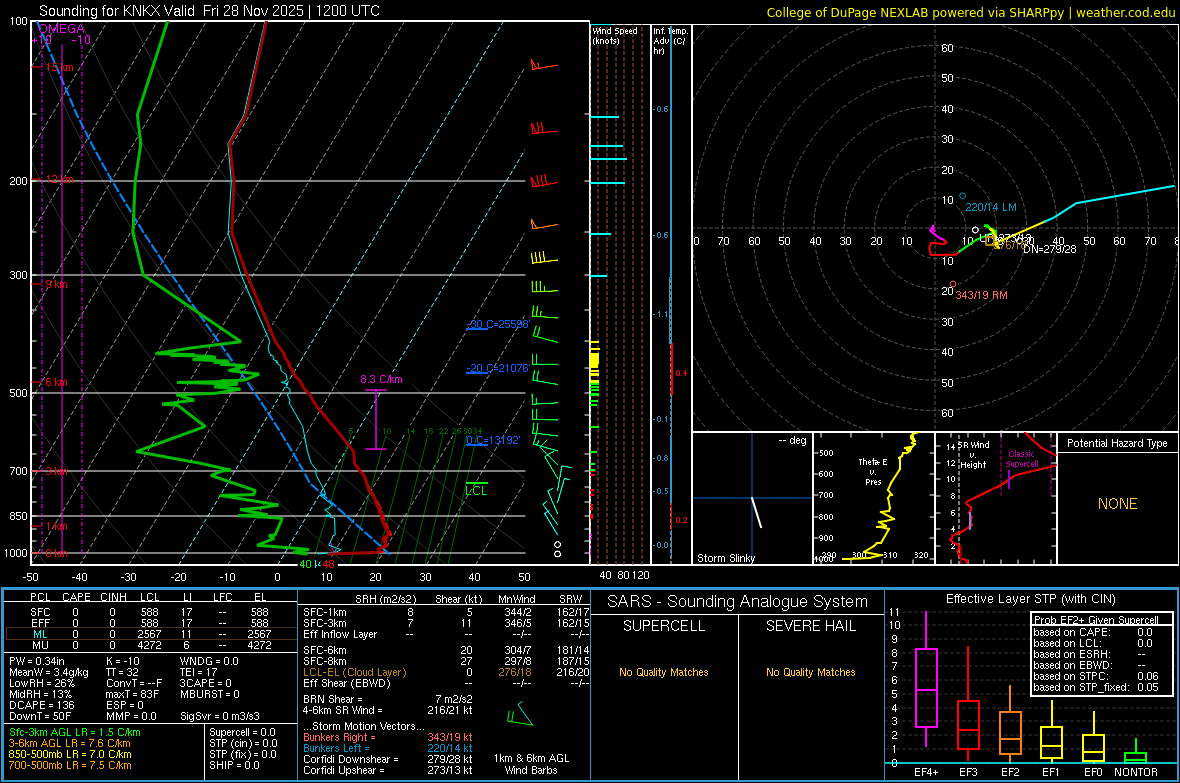Select 3-6km AGL LR = 7.6 C/km
Viewport: 1180px width, 783px height.
coord(70,743)
